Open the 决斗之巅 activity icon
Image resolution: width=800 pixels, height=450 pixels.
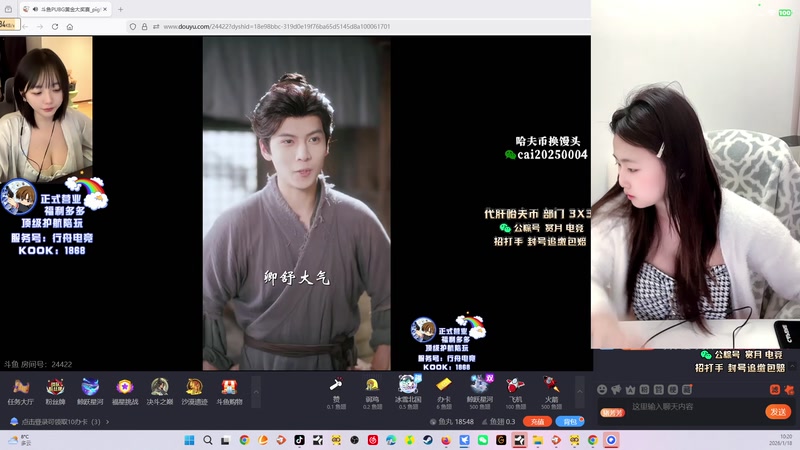[x=160, y=392]
